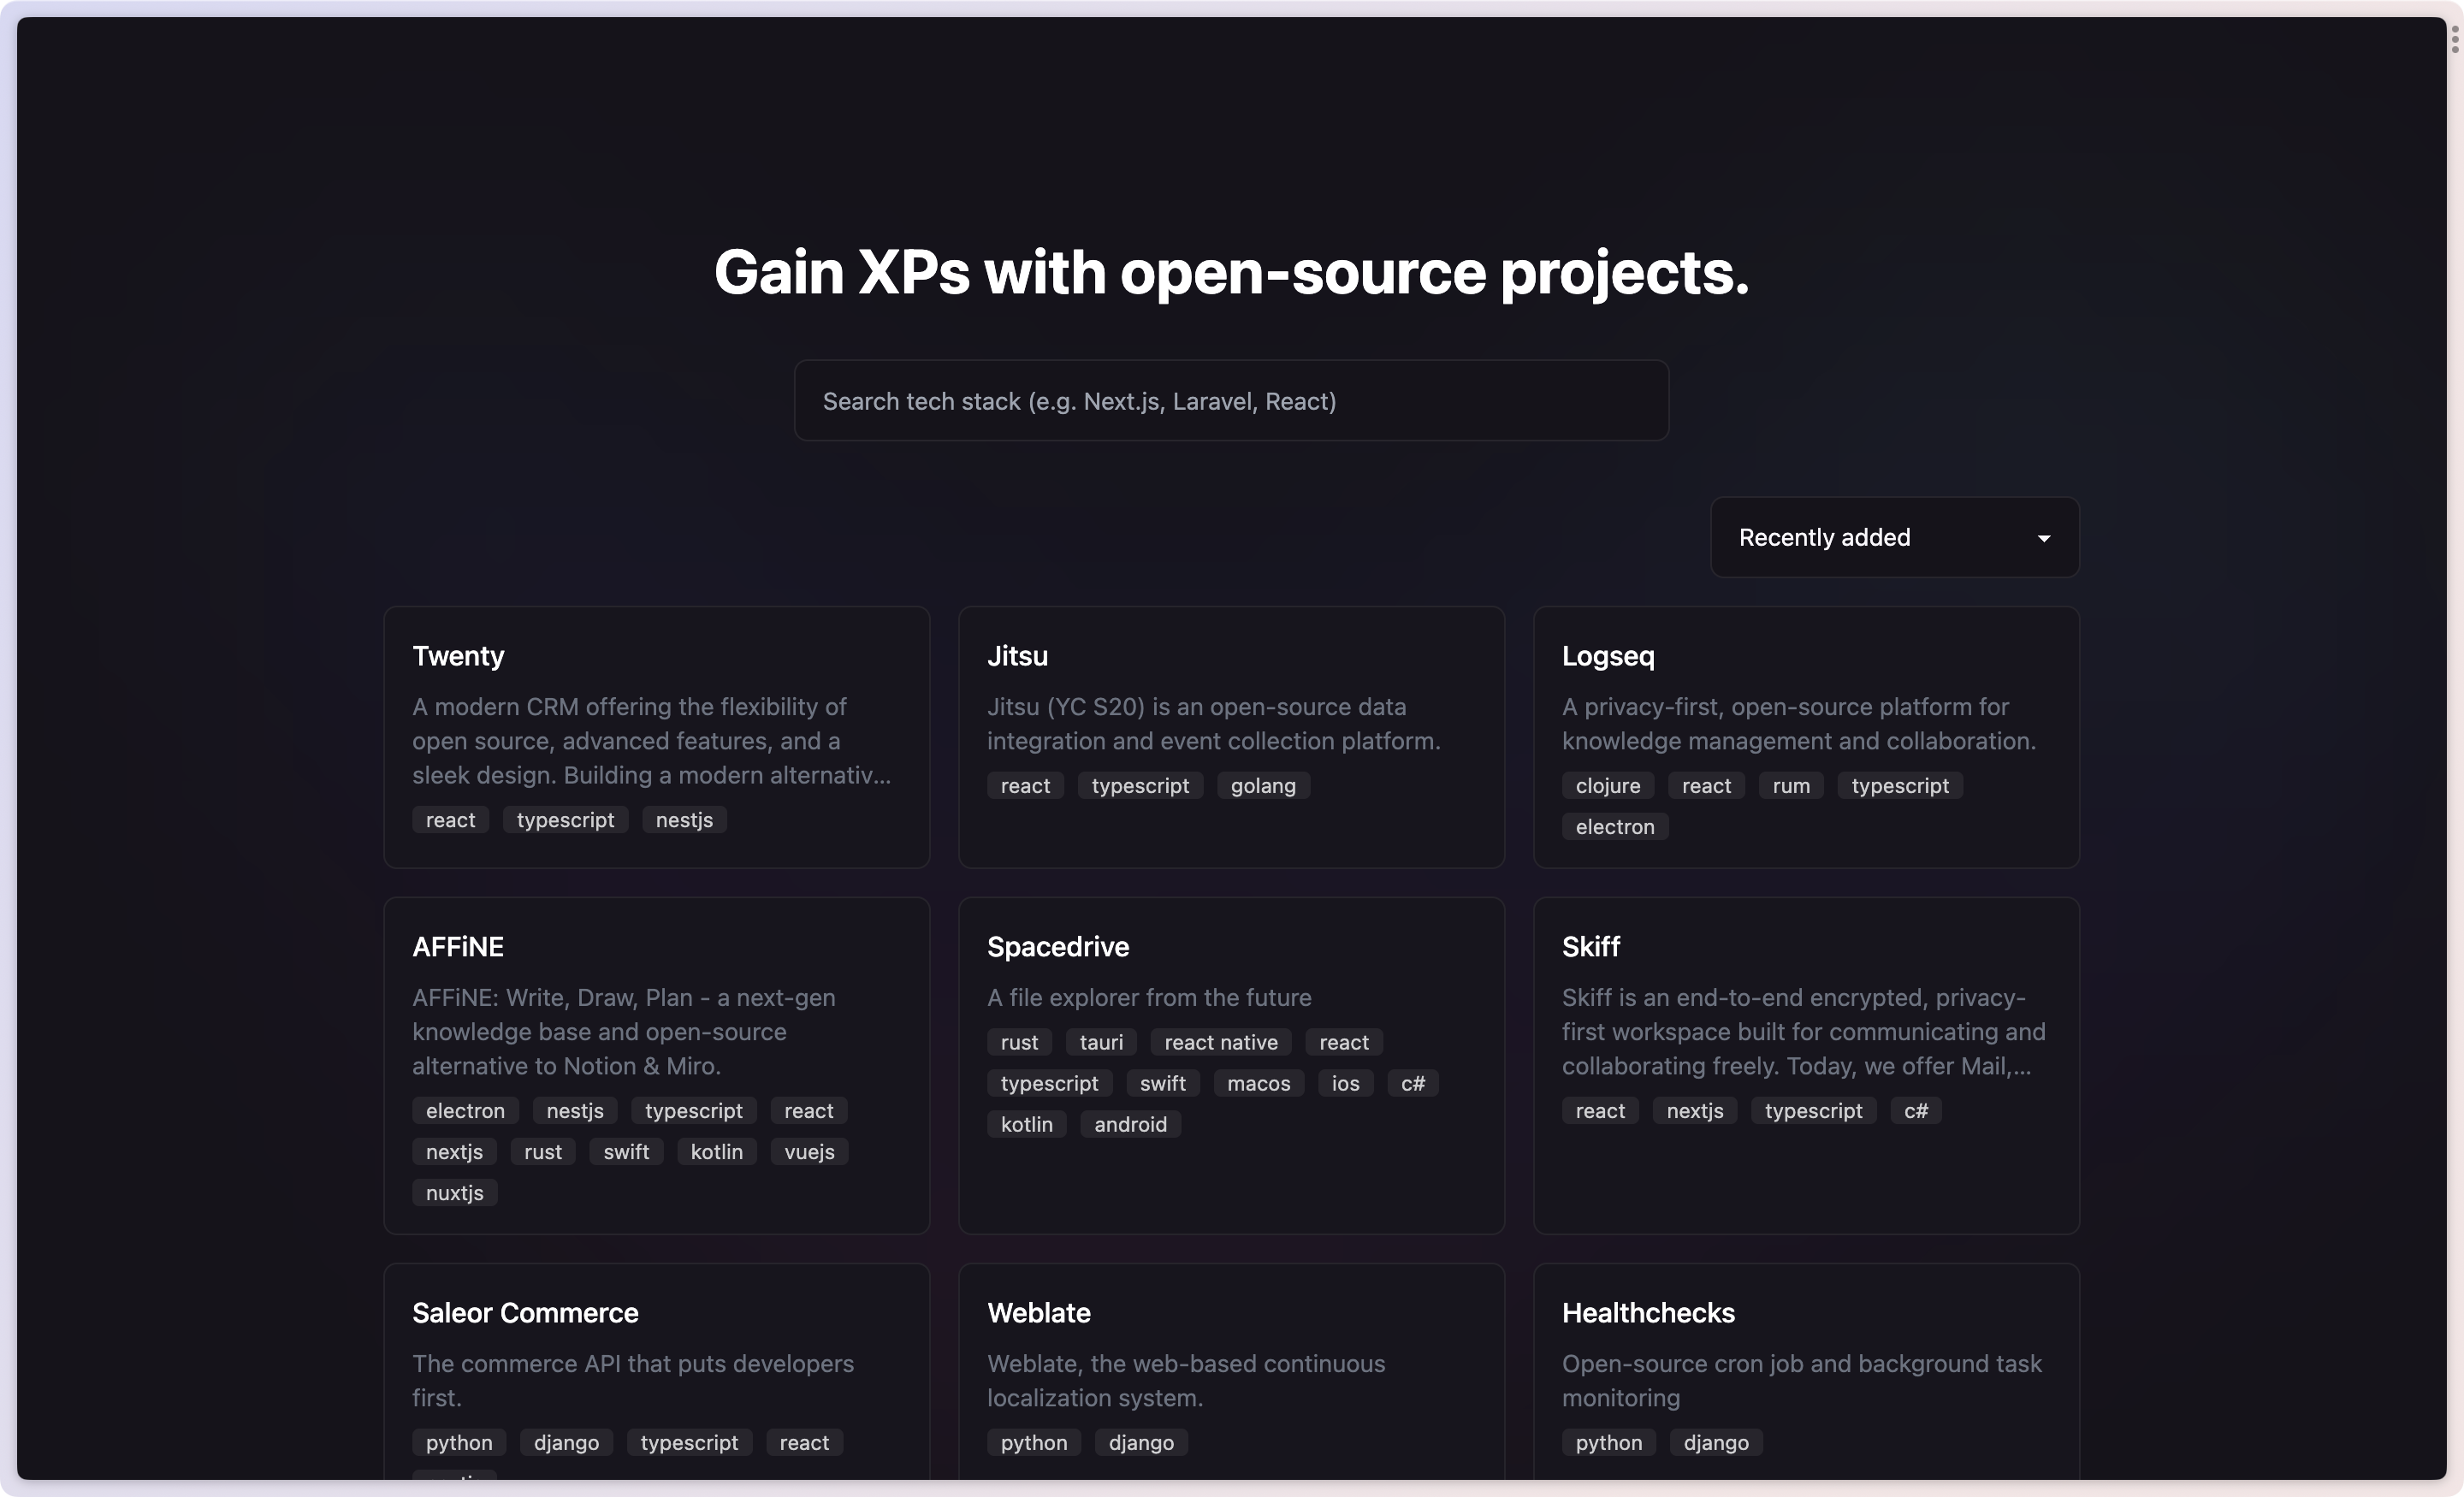
Task: Click the django tag on Weblate card
Action: (1141, 1442)
